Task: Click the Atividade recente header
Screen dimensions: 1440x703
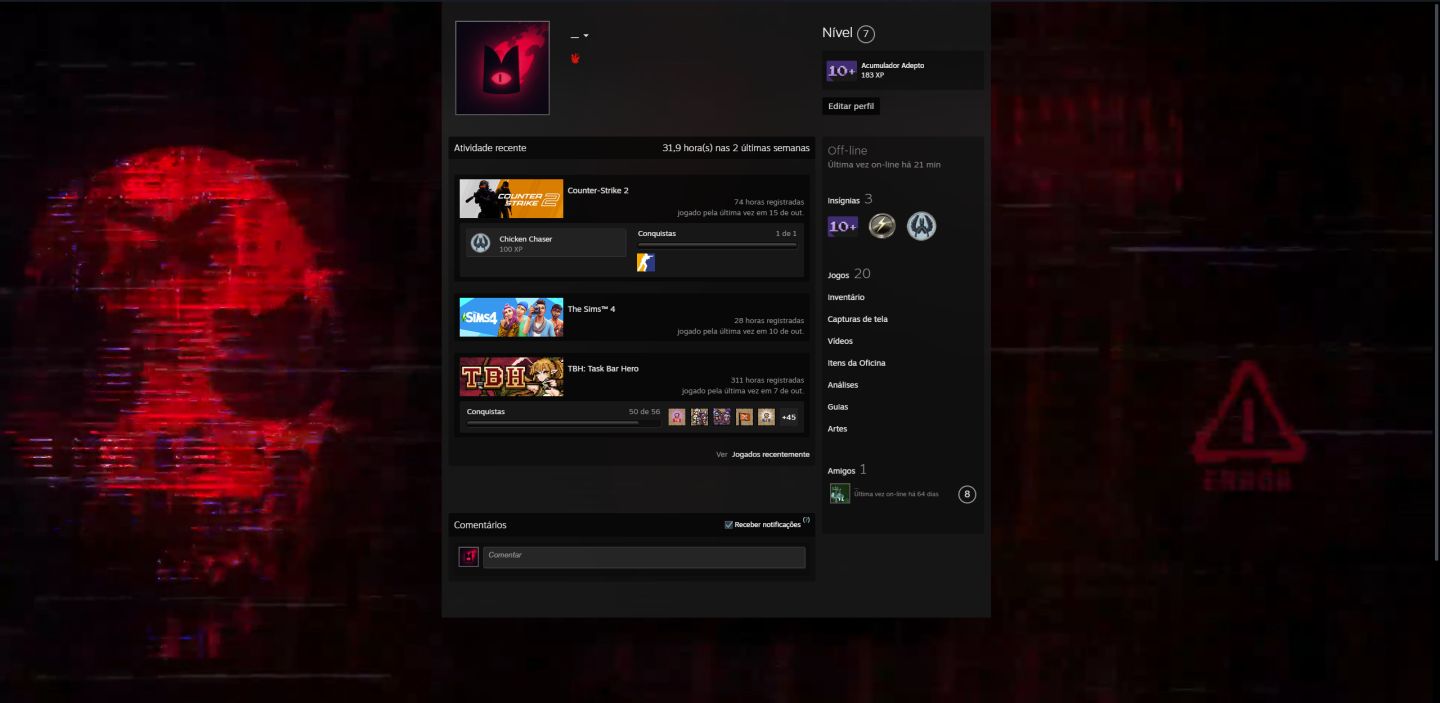Action: click(490, 148)
